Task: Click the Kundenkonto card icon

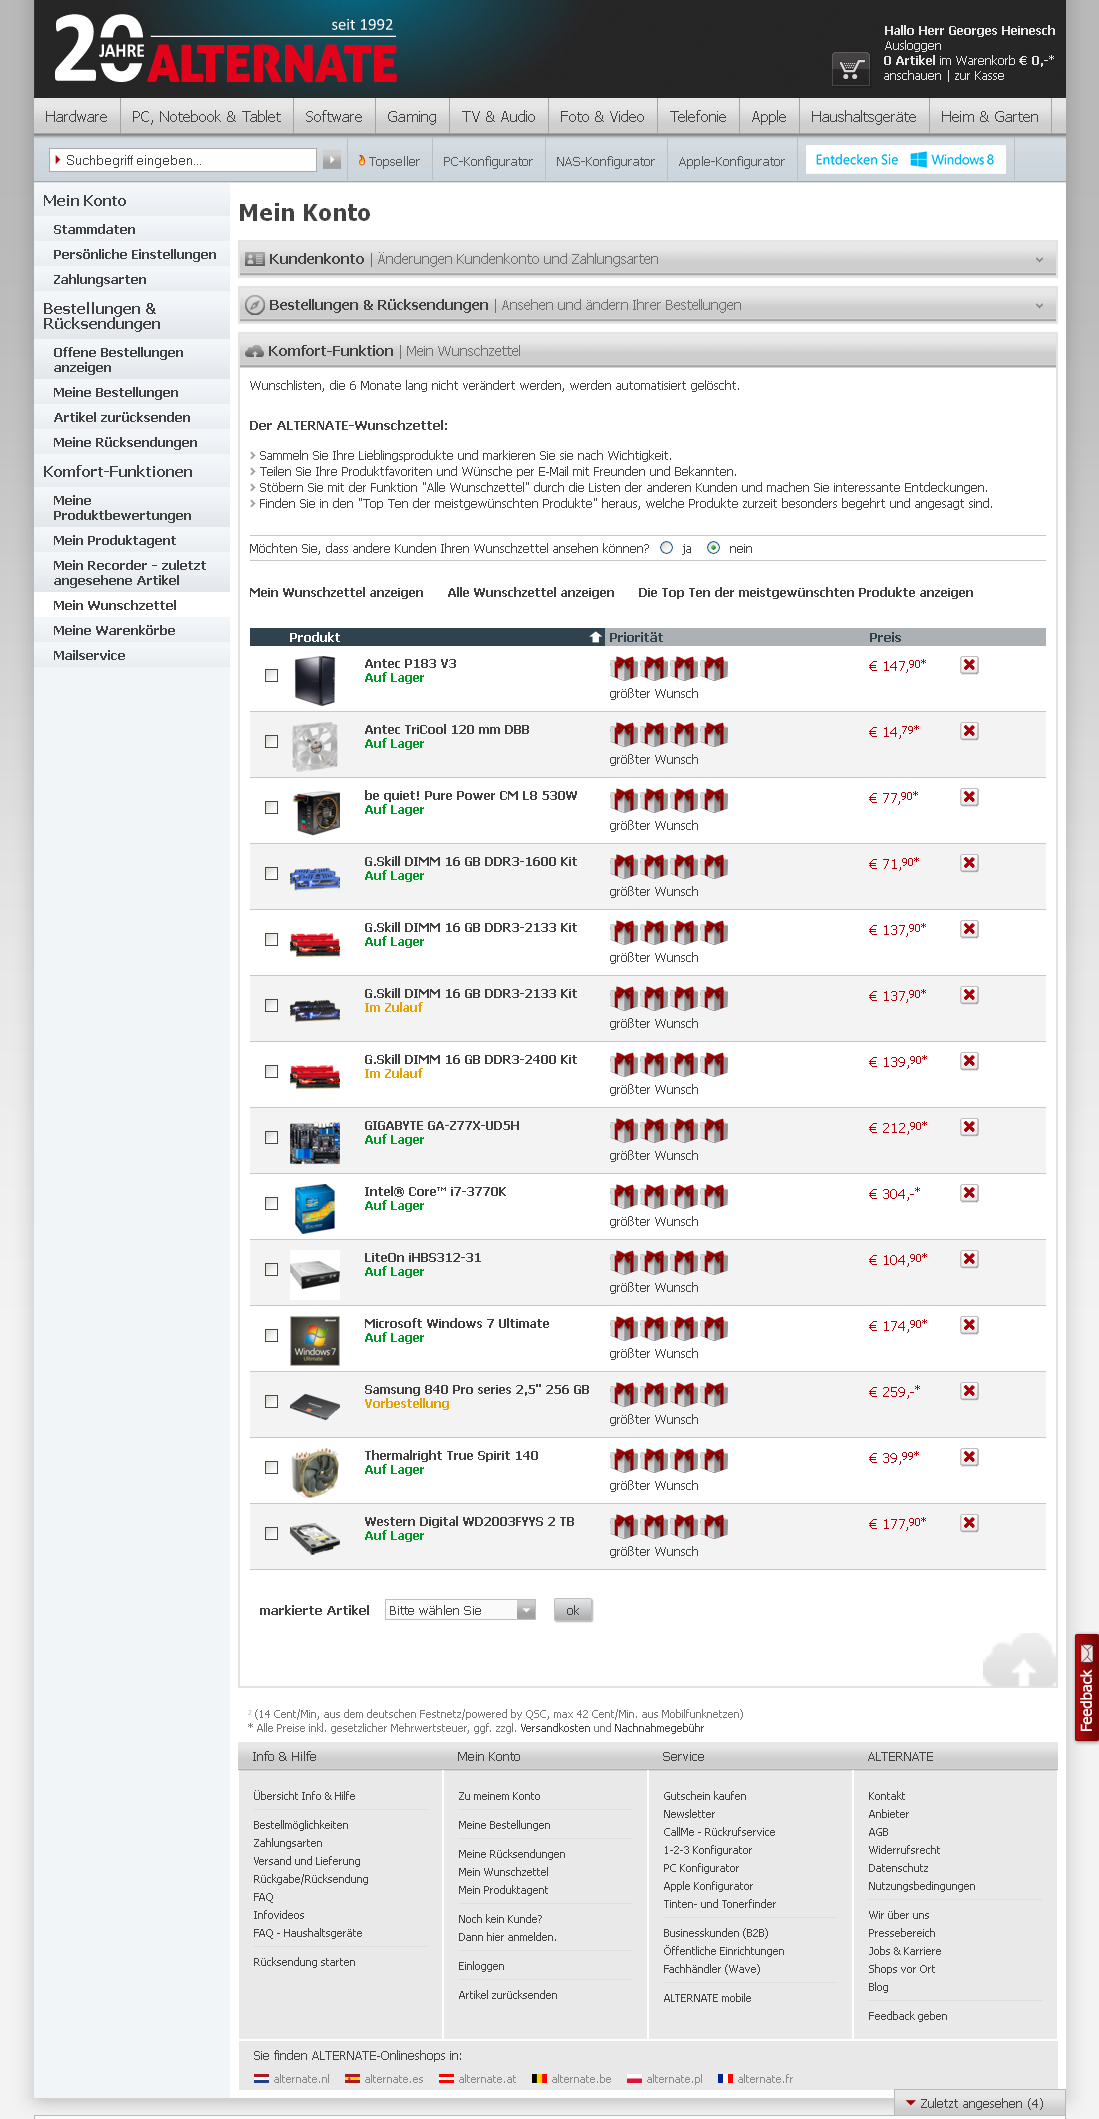Action: pyautogui.click(x=255, y=259)
